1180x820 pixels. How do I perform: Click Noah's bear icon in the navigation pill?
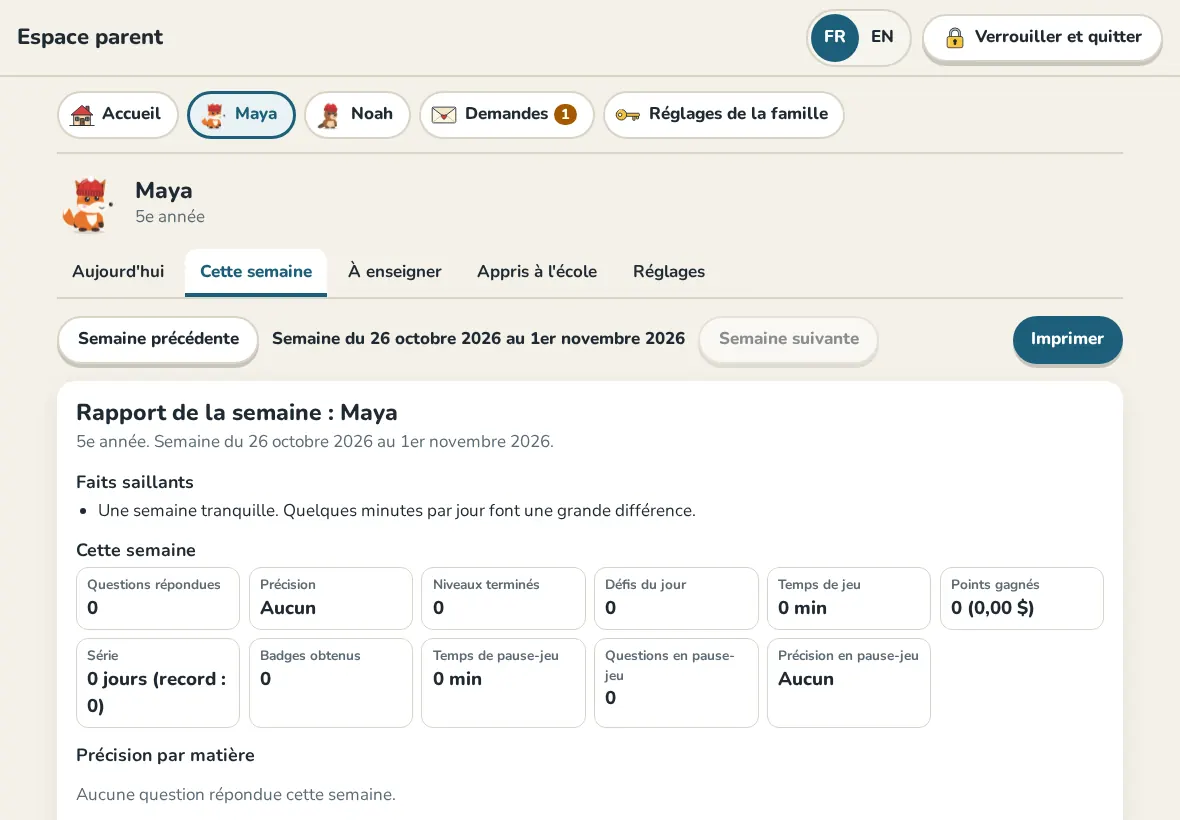[x=329, y=115]
